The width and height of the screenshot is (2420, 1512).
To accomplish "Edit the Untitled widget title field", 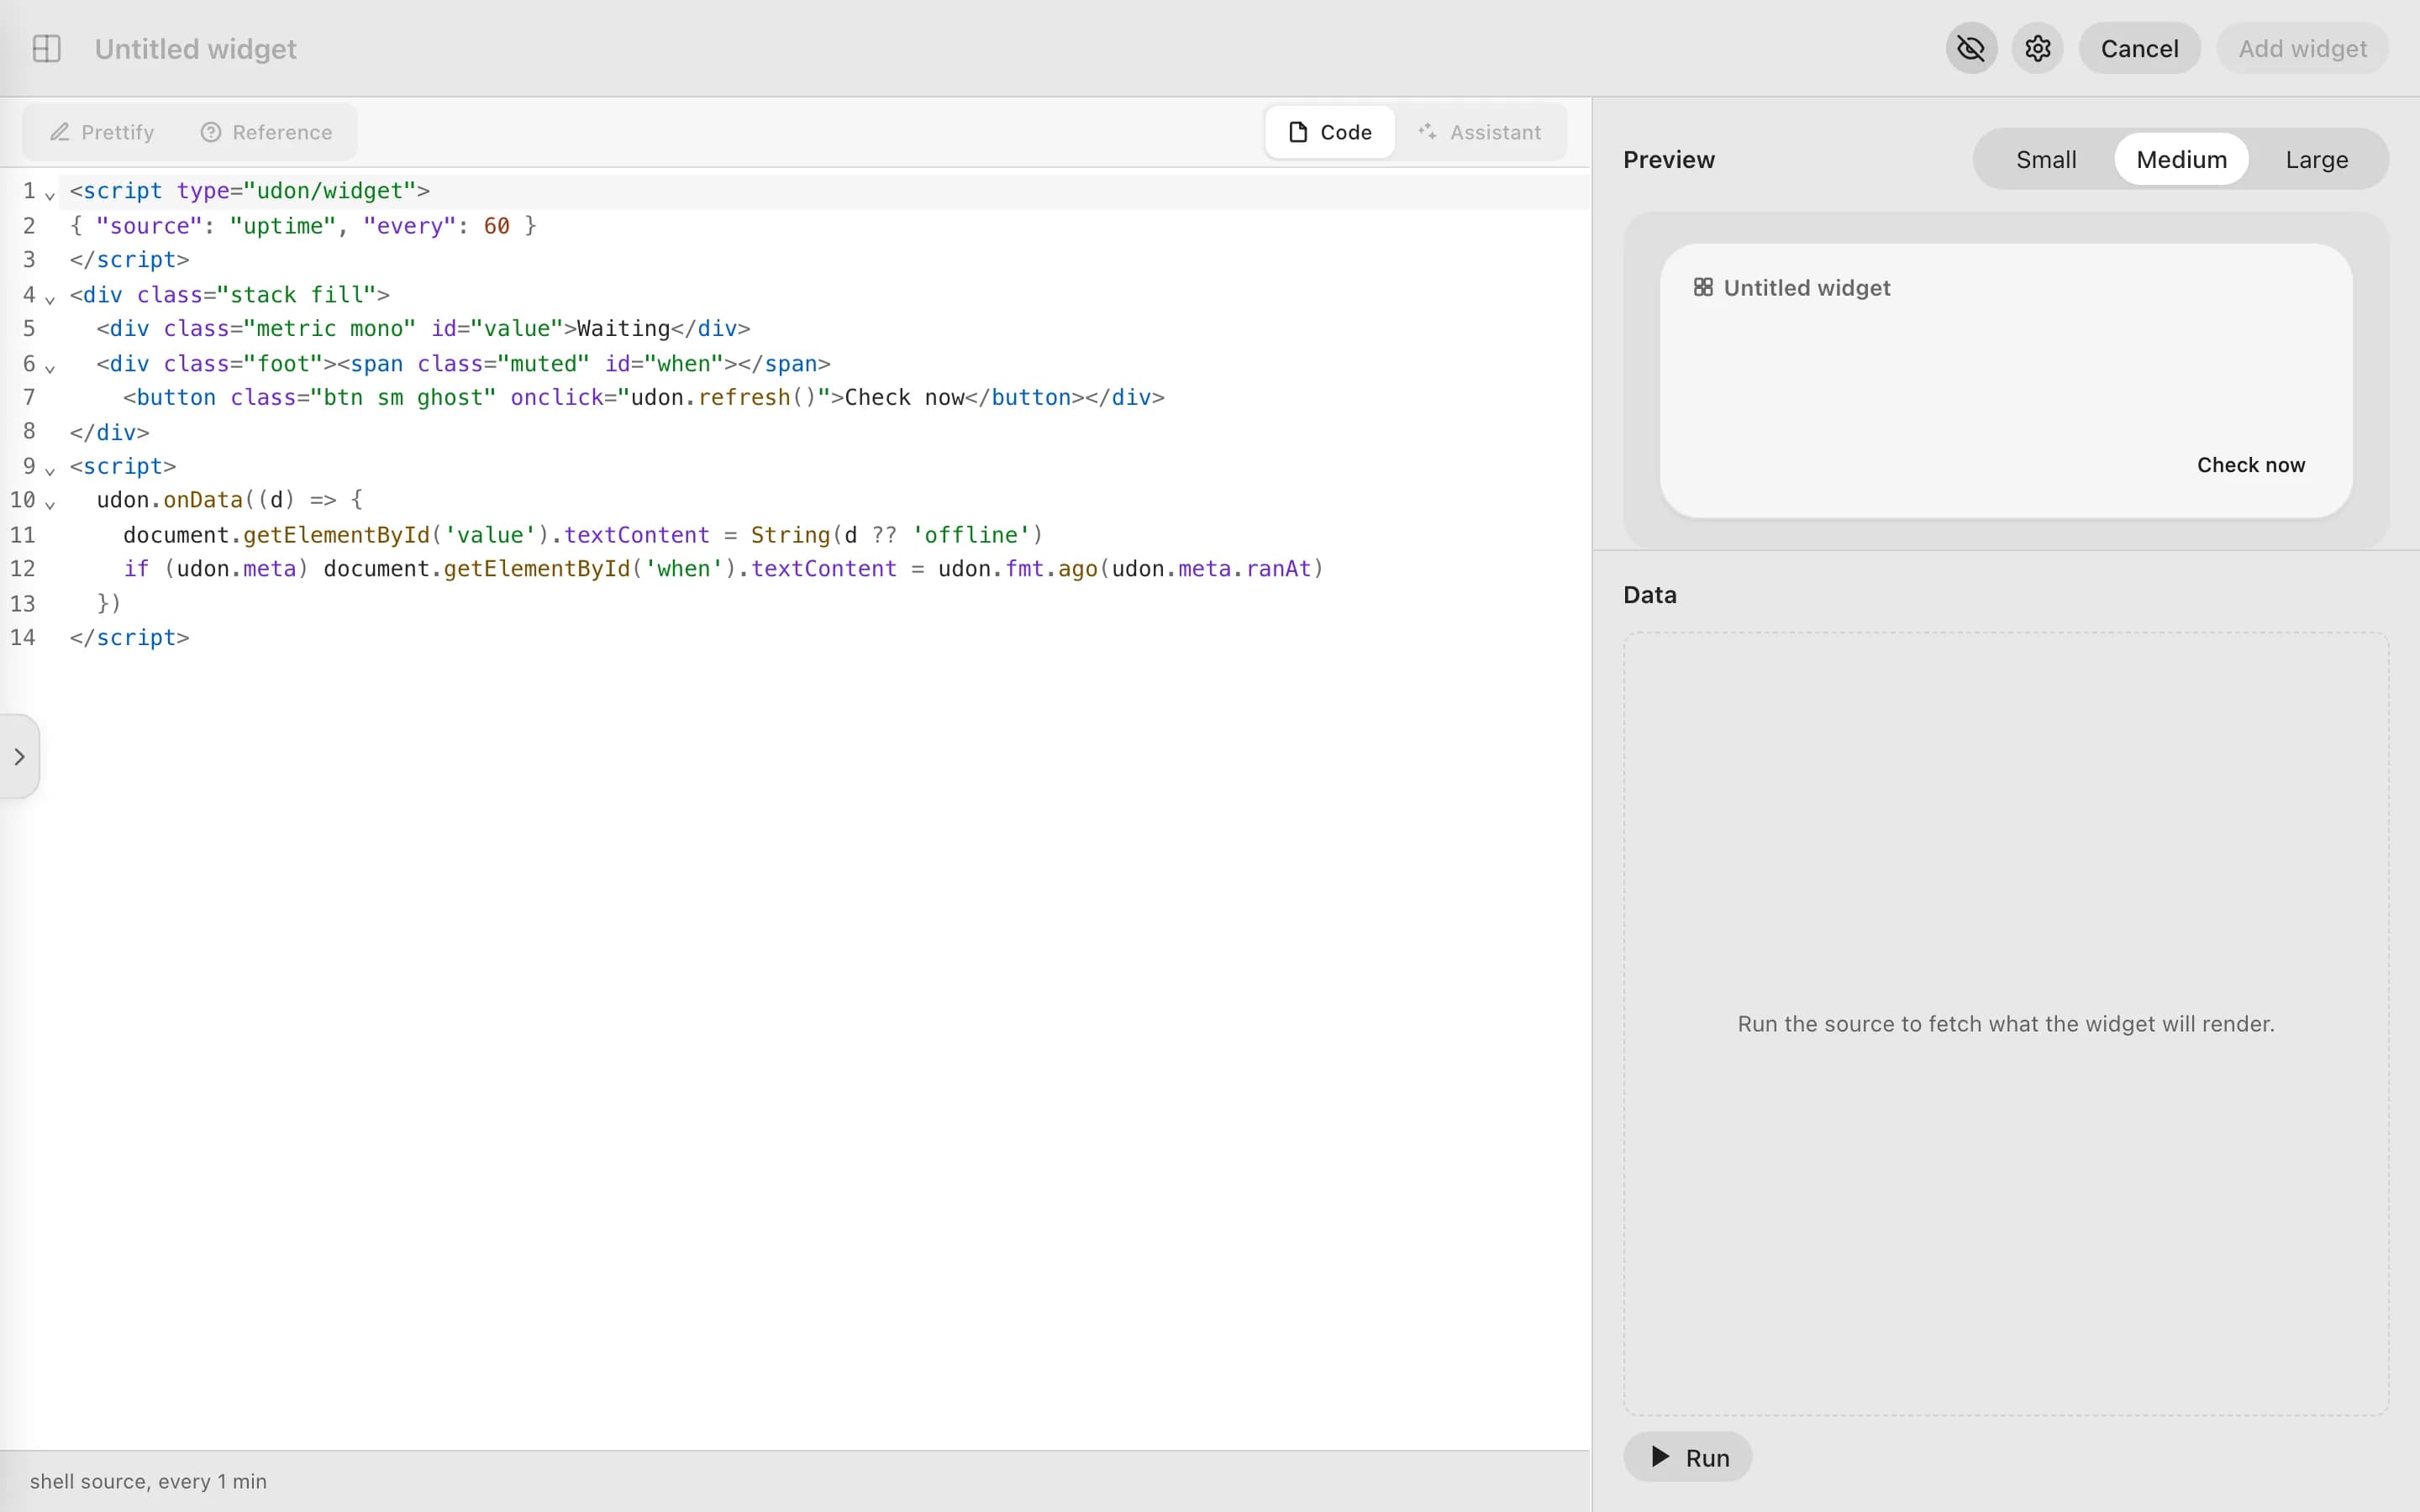I will tap(195, 48).
